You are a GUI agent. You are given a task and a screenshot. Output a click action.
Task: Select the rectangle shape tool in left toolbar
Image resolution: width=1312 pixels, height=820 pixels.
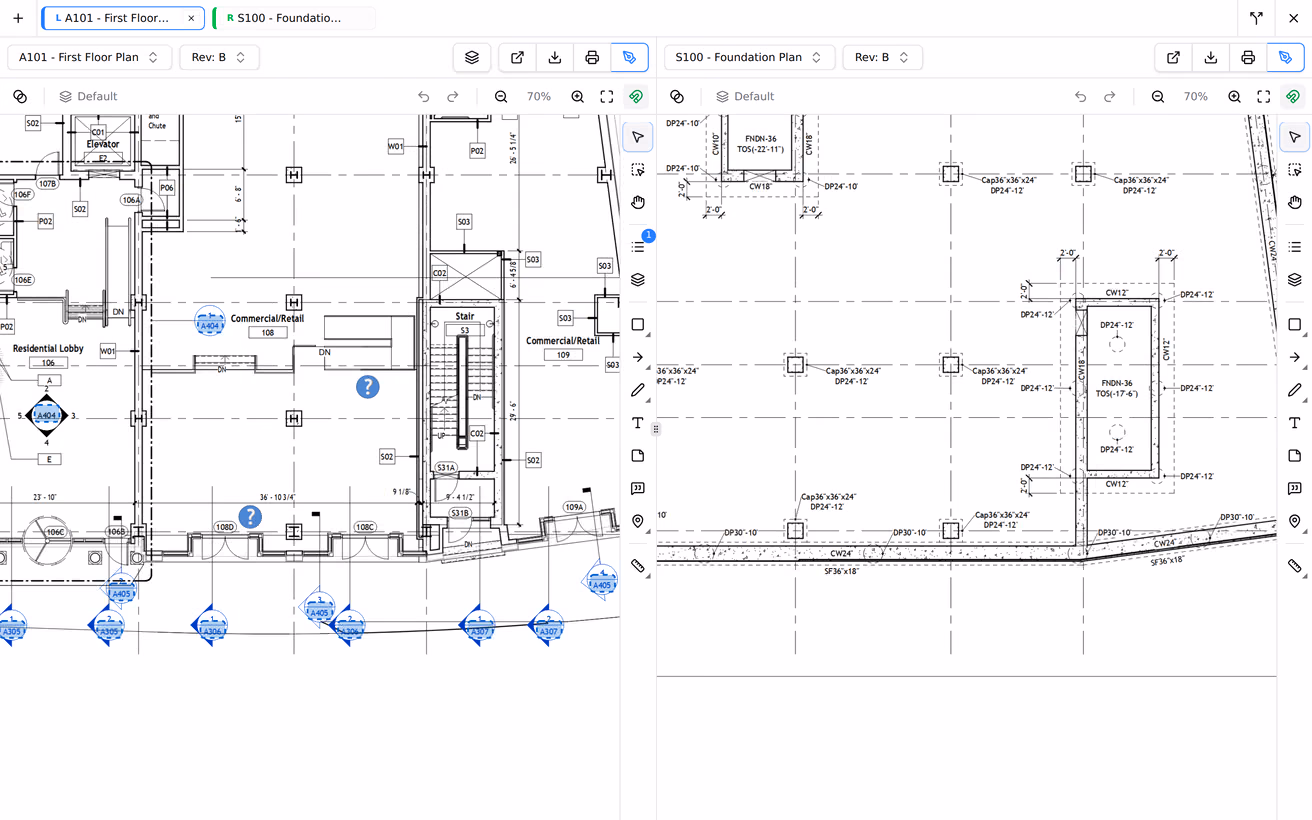tap(638, 325)
